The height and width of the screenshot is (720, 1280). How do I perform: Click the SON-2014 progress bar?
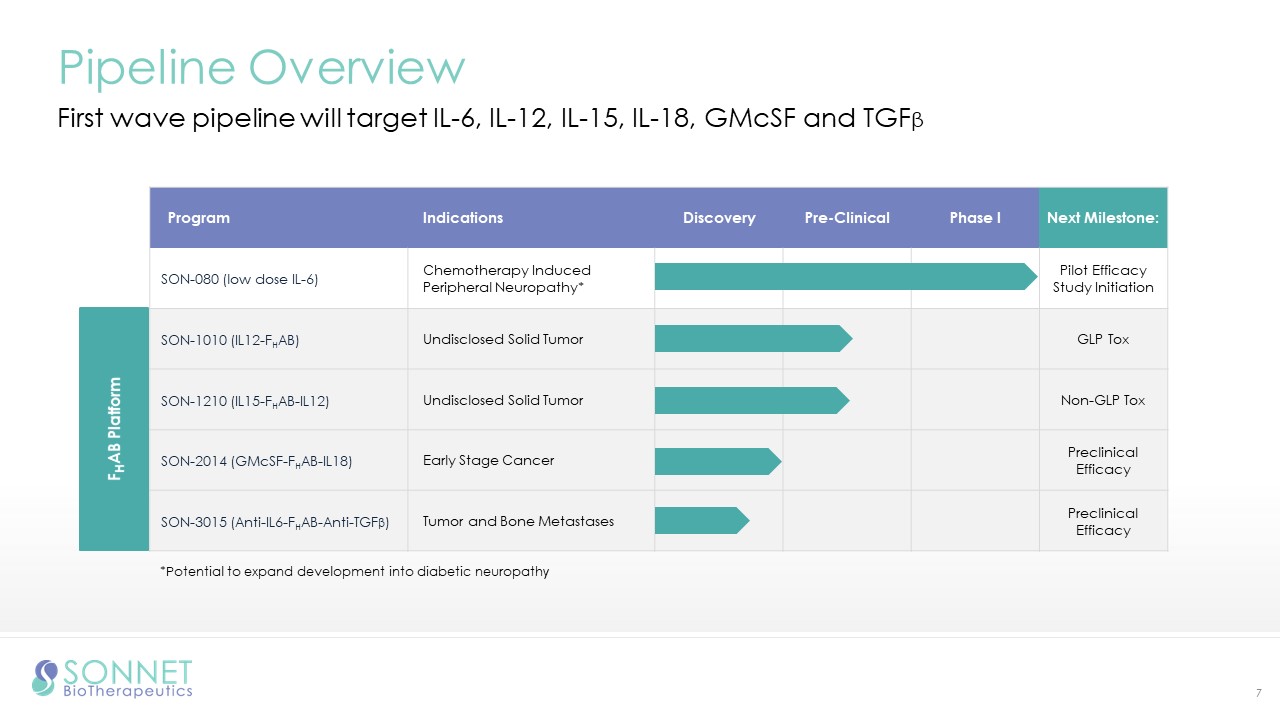716,461
